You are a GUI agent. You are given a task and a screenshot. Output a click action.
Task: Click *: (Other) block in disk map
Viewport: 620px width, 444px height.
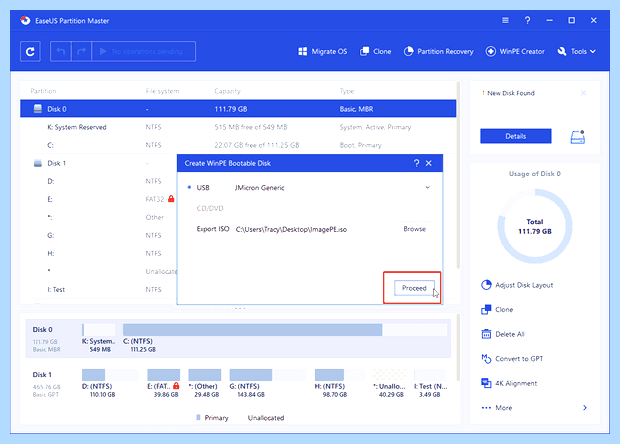tap(204, 375)
